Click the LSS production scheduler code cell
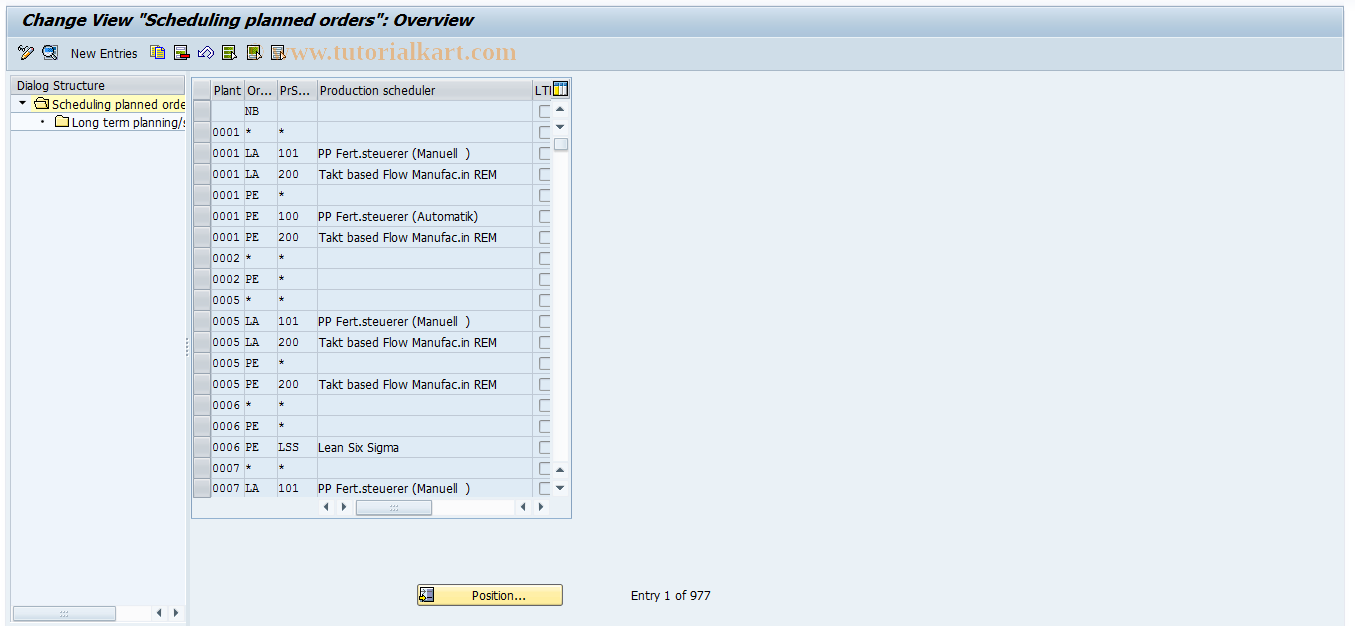This screenshot has width=1355, height=626. coord(297,447)
